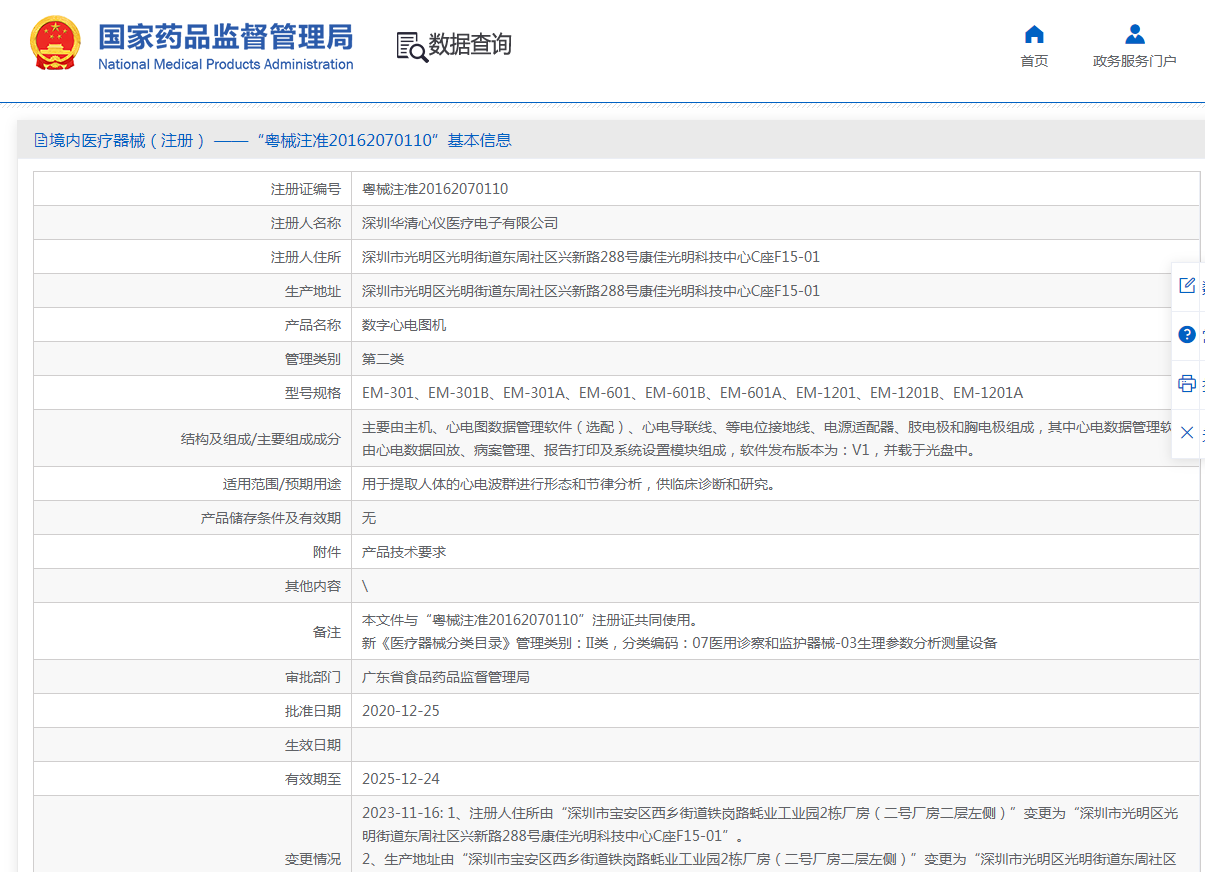Click approval date 2020-12-25
This screenshot has height=872, width=1205.
(401, 711)
